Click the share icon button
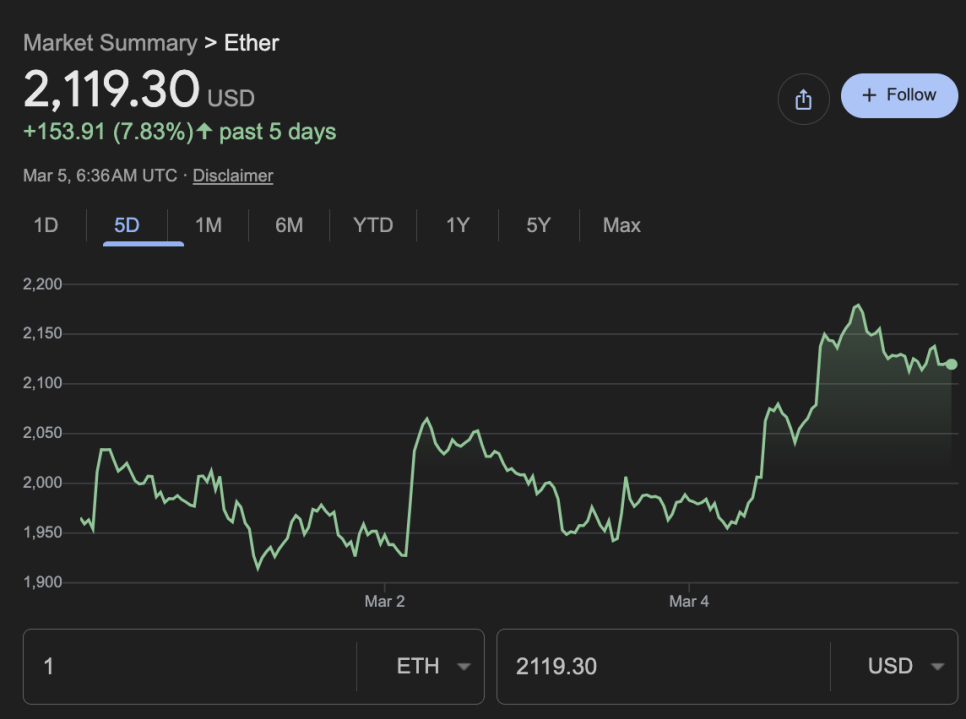This screenshot has width=966, height=719. [x=803, y=99]
